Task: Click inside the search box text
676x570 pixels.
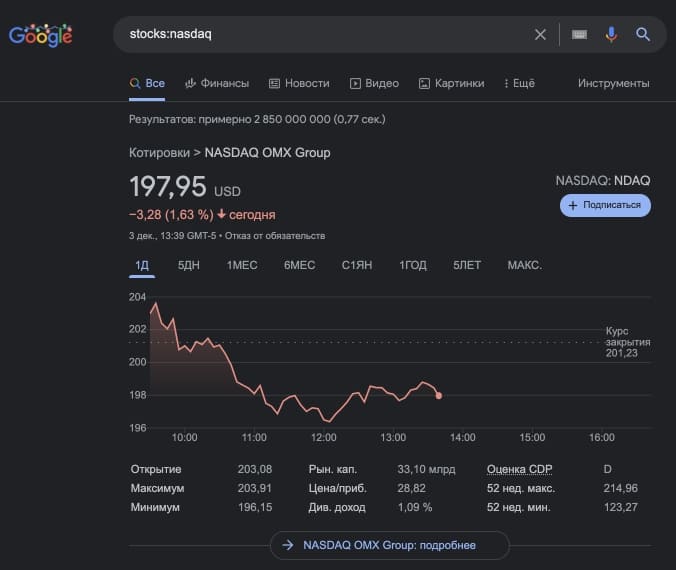Action: (171, 34)
